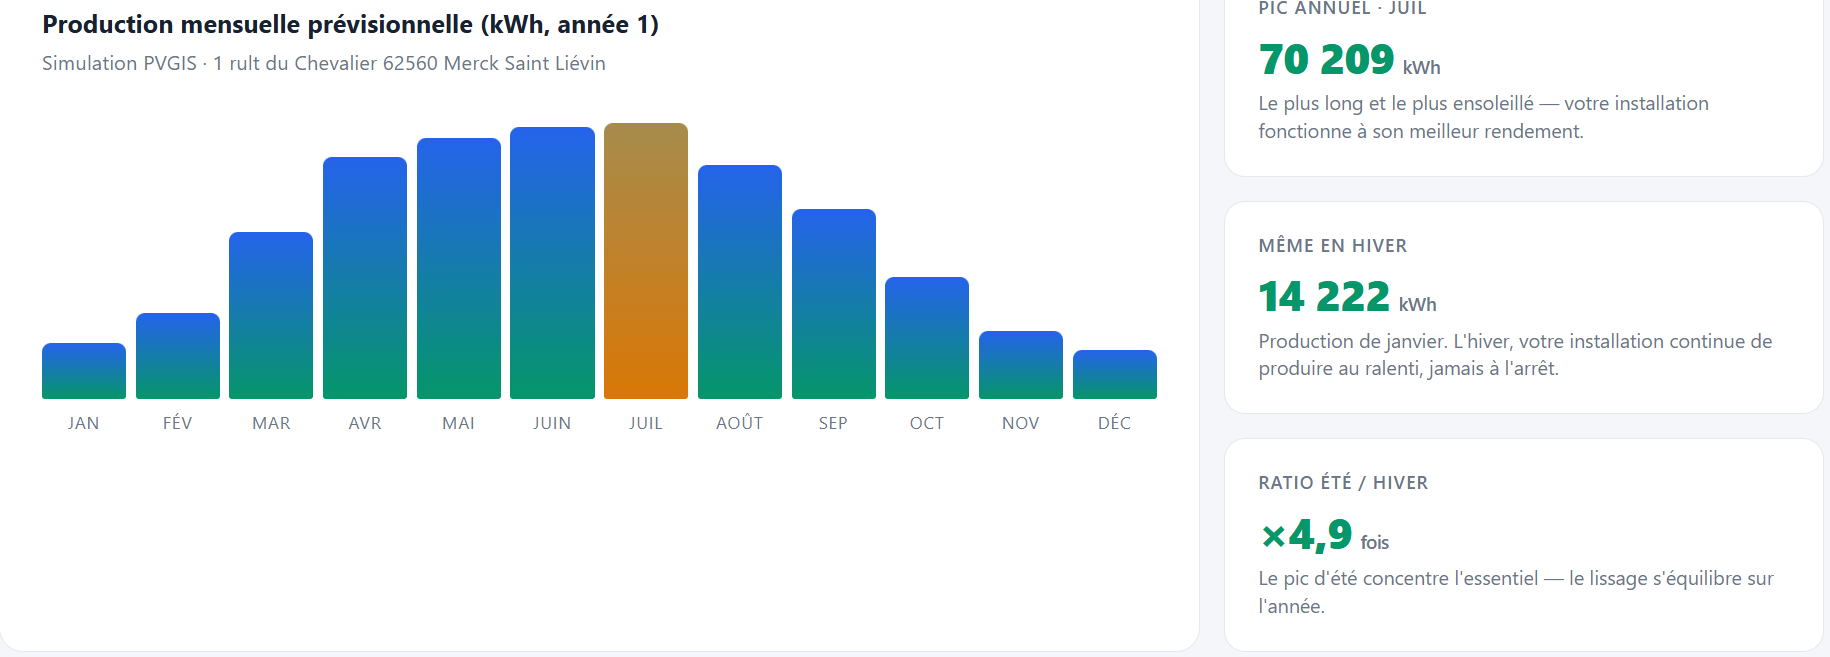Click the Simulation PVGIS address subtitle
The image size is (1830, 657).
(324, 63)
